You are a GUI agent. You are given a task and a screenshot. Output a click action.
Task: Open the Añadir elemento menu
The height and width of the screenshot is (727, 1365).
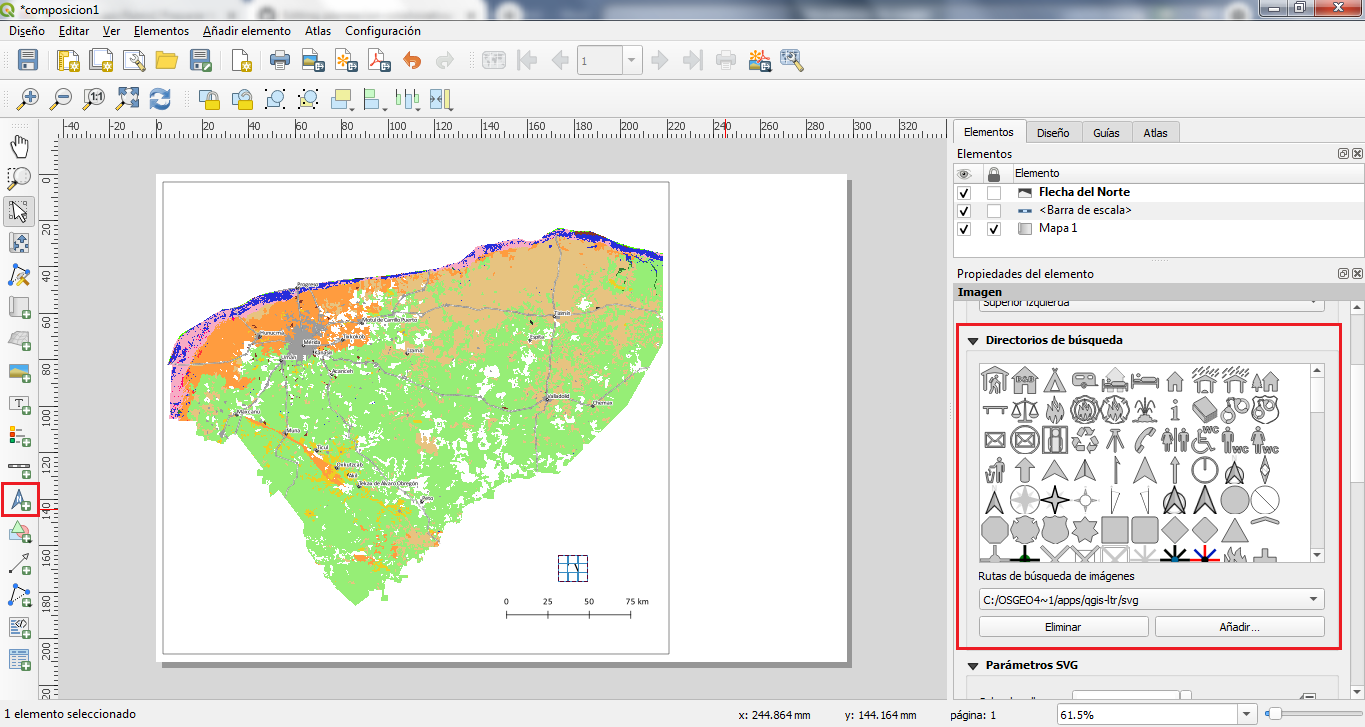pos(247,31)
